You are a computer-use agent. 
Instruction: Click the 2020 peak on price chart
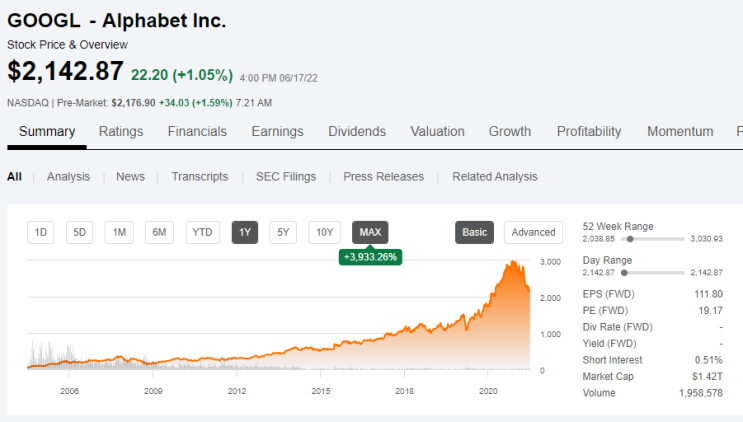point(513,262)
